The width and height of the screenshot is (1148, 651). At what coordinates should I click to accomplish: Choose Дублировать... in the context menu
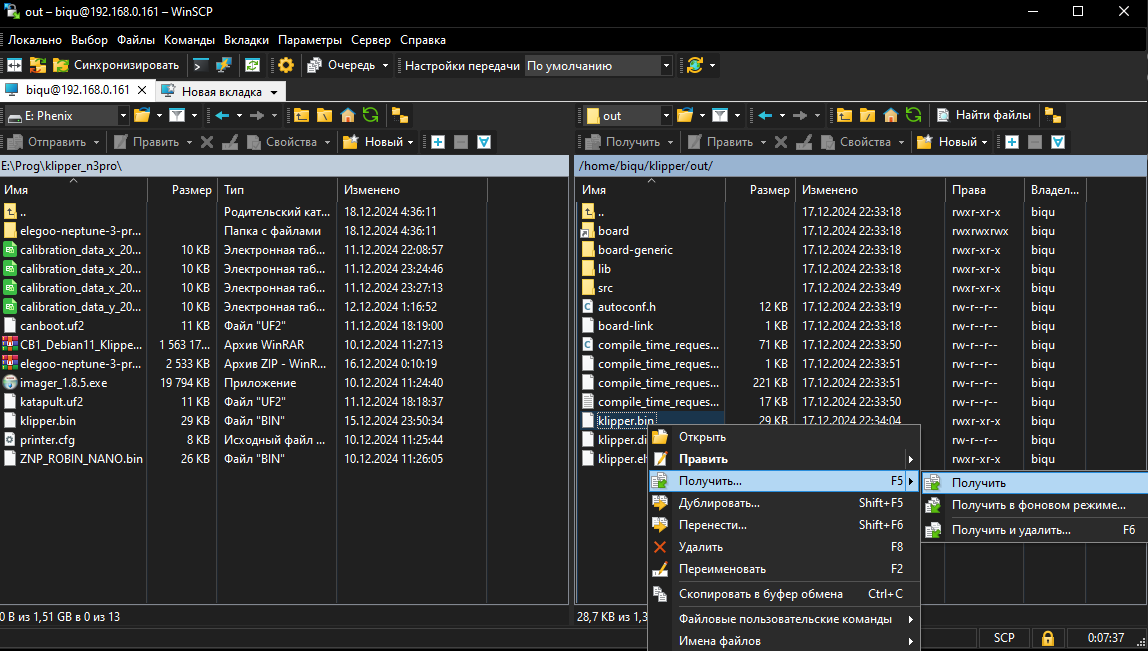coord(783,503)
